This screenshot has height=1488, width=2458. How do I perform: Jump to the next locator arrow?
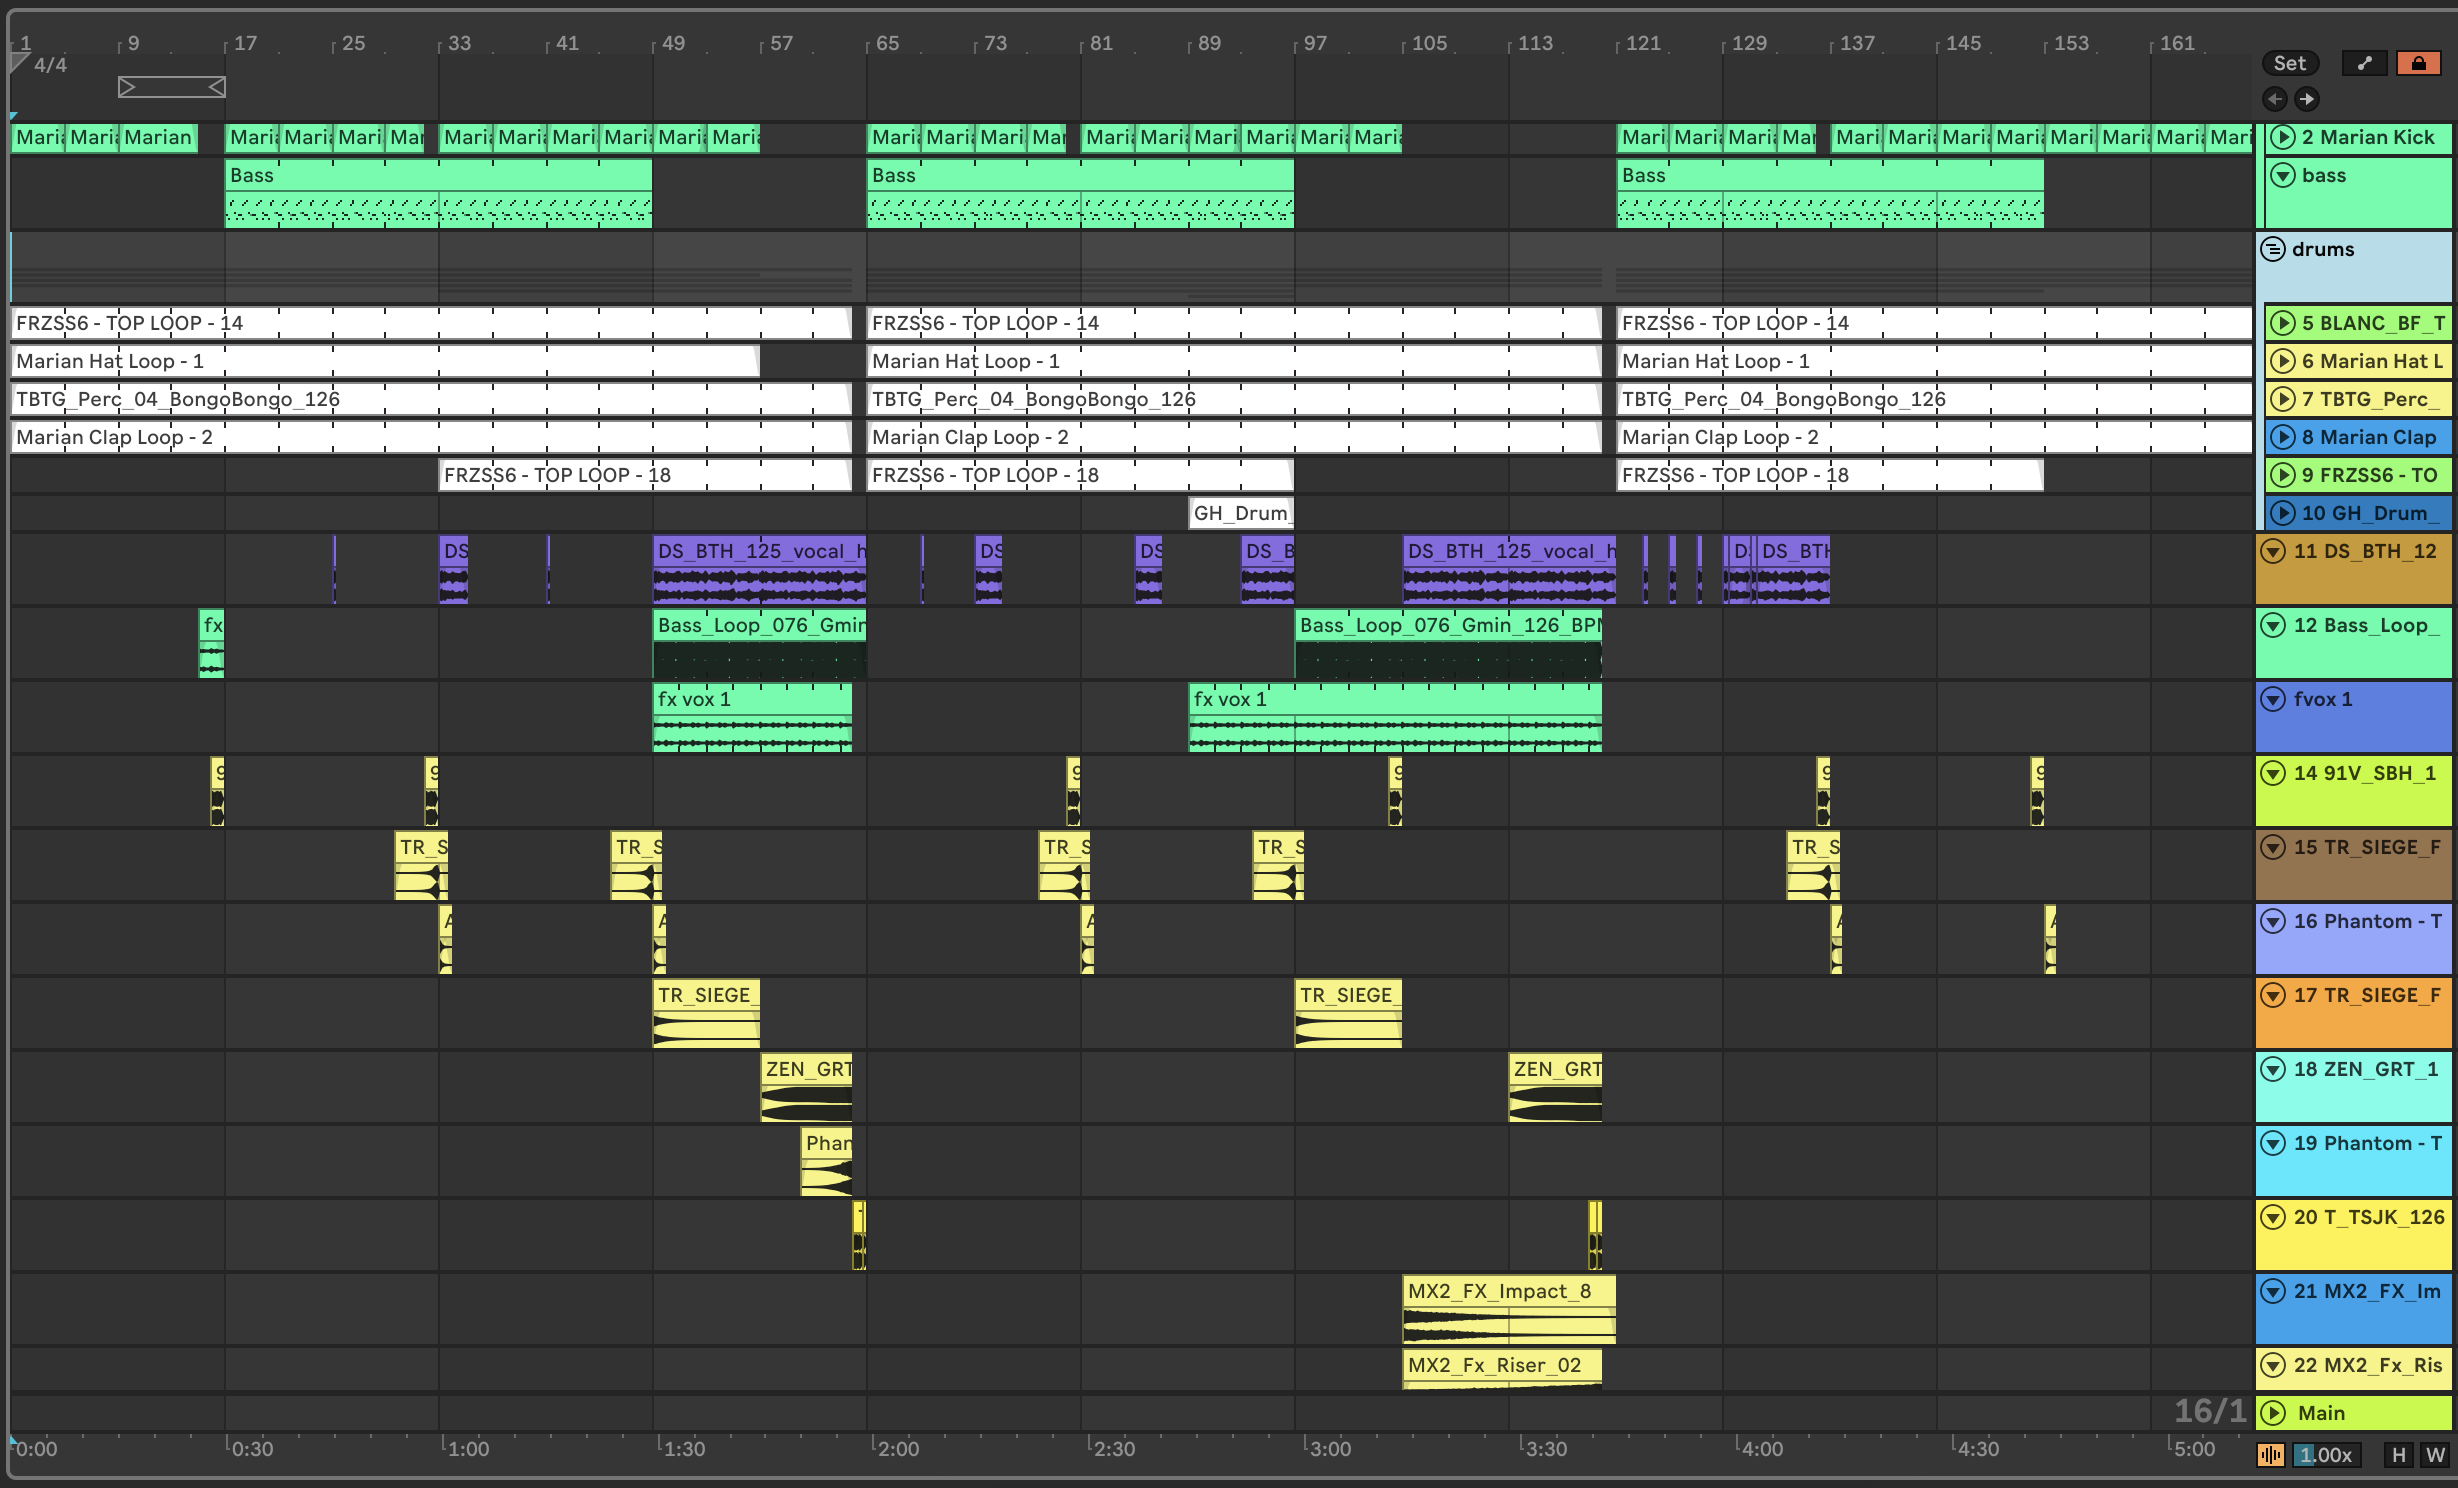click(x=2306, y=99)
